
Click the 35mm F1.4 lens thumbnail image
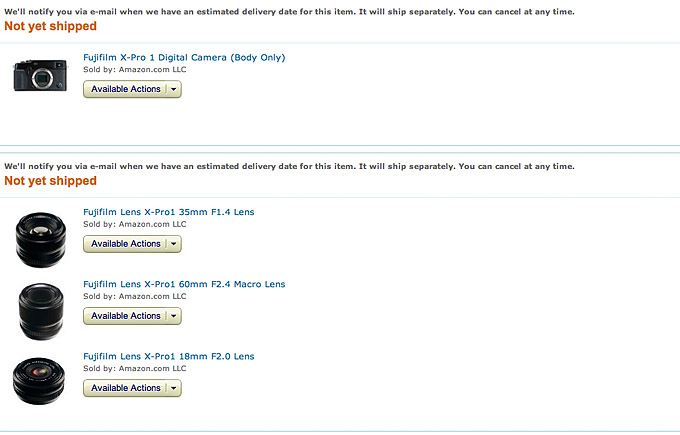tap(41, 239)
